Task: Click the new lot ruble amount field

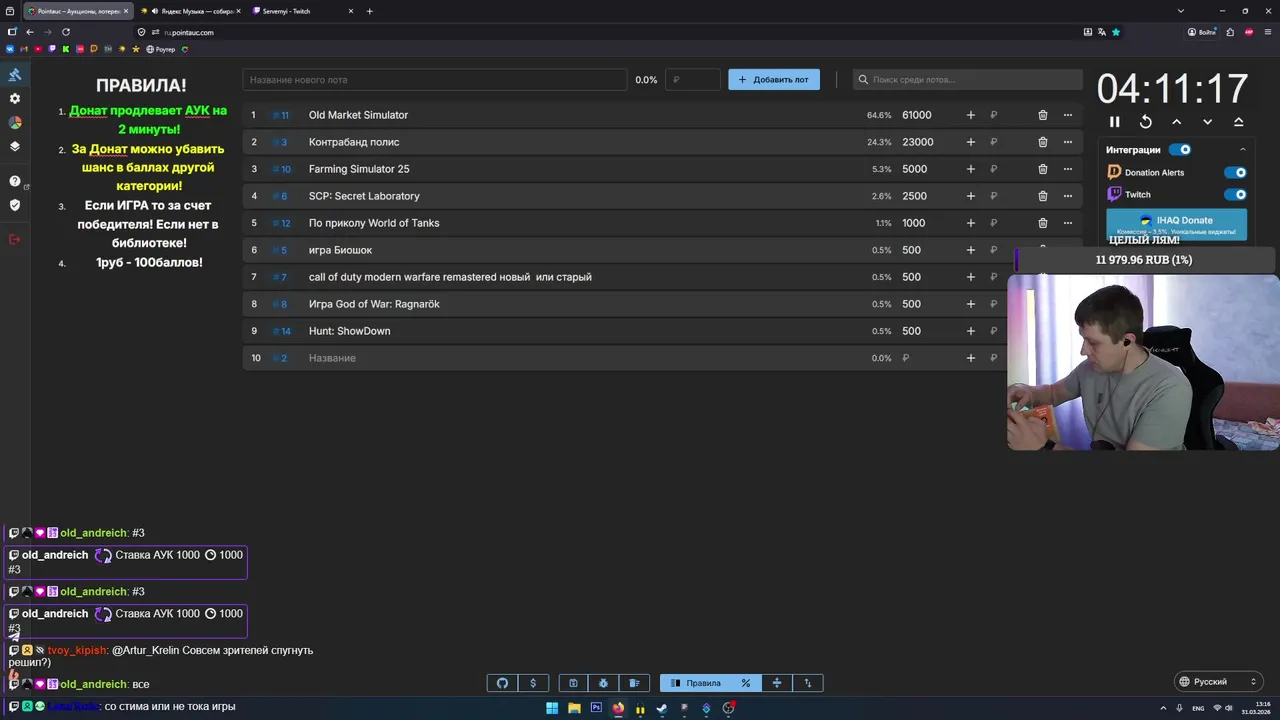Action: tap(693, 80)
